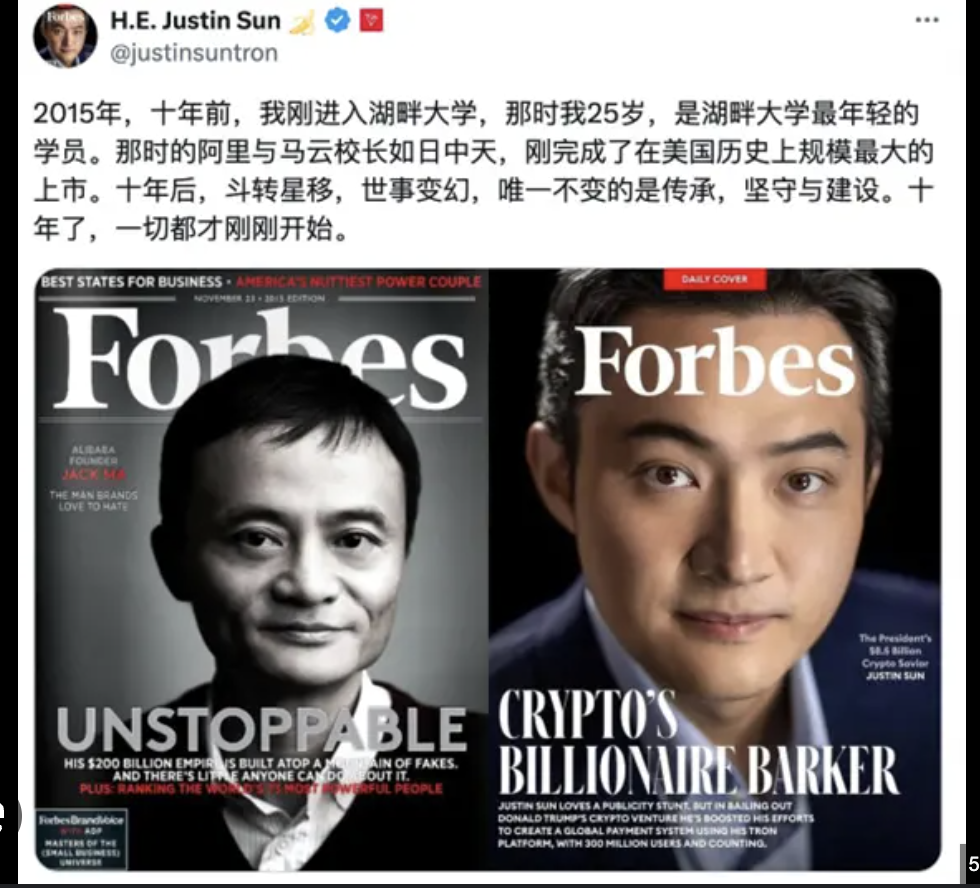Open the three-dot more options menu

tap(926, 20)
